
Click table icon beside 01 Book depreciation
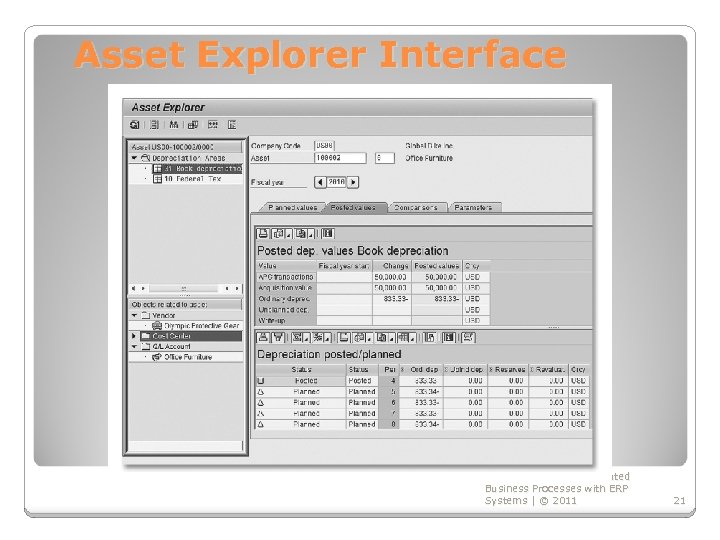click(158, 169)
